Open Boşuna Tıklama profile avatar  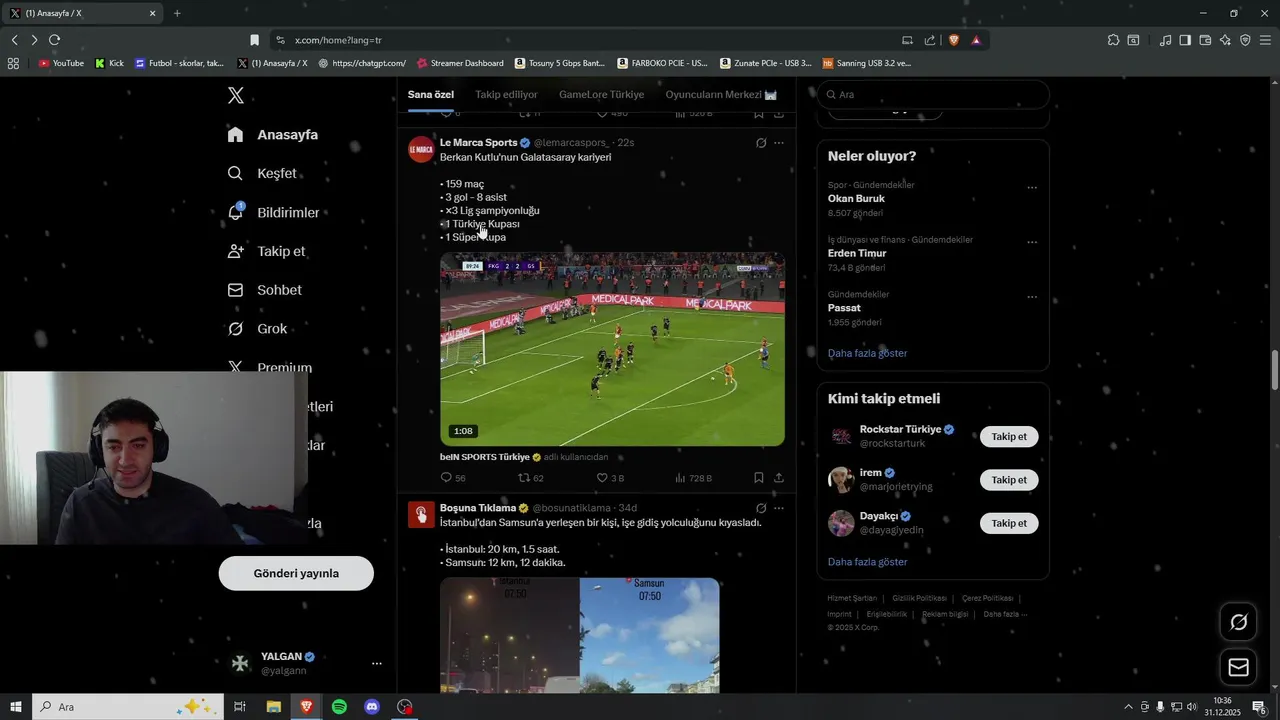(421, 515)
